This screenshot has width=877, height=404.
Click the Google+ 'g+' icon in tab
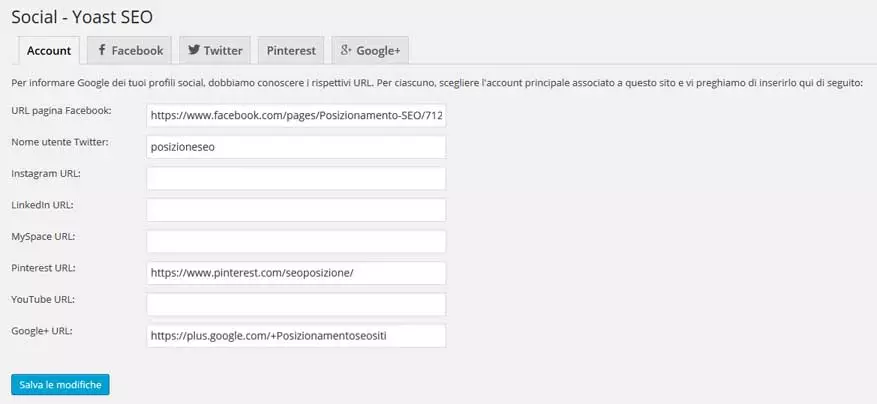(346, 50)
